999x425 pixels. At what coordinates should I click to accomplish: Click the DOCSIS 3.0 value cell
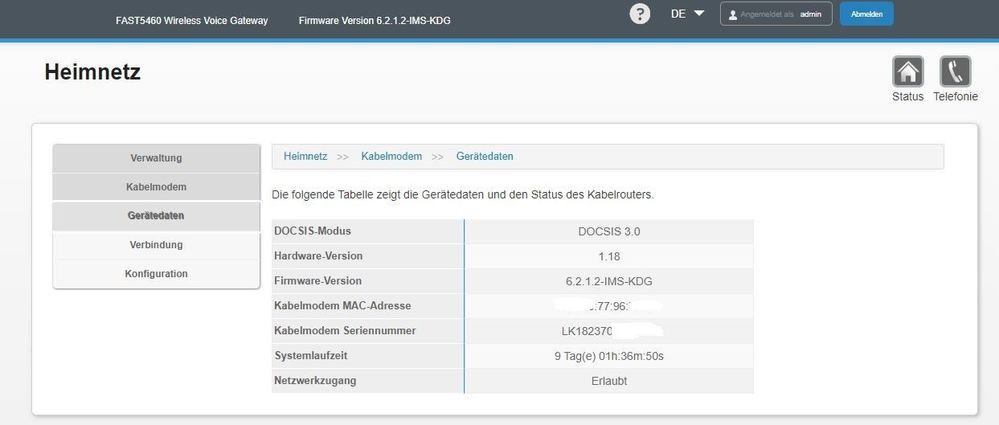click(609, 232)
